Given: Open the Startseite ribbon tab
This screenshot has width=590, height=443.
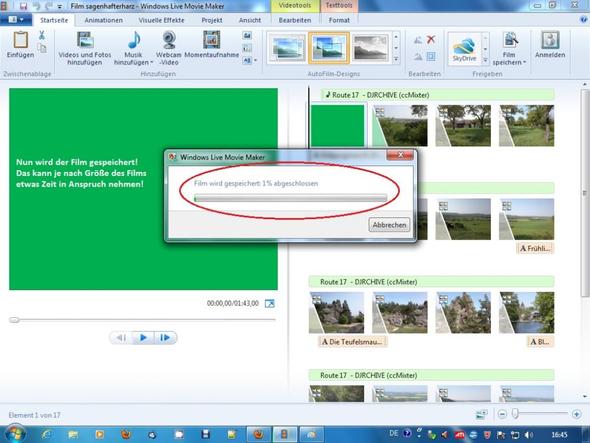Looking at the screenshot, I should [54, 20].
